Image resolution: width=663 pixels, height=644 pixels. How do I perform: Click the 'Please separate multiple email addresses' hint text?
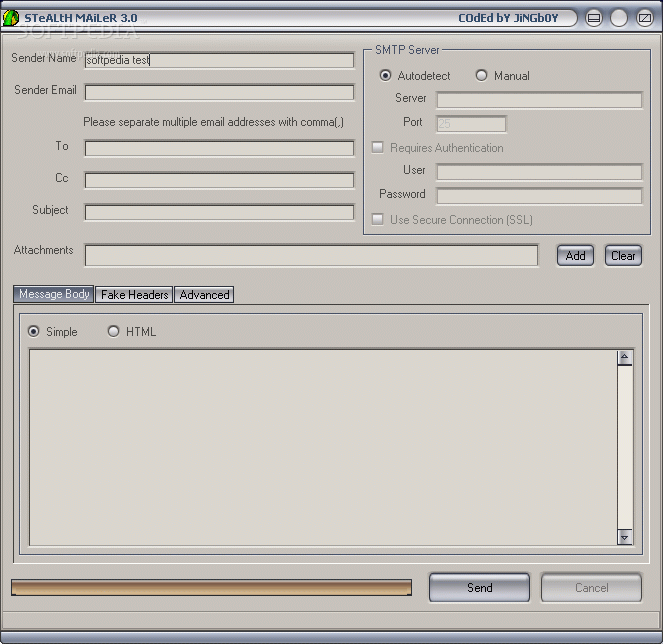[x=214, y=122]
